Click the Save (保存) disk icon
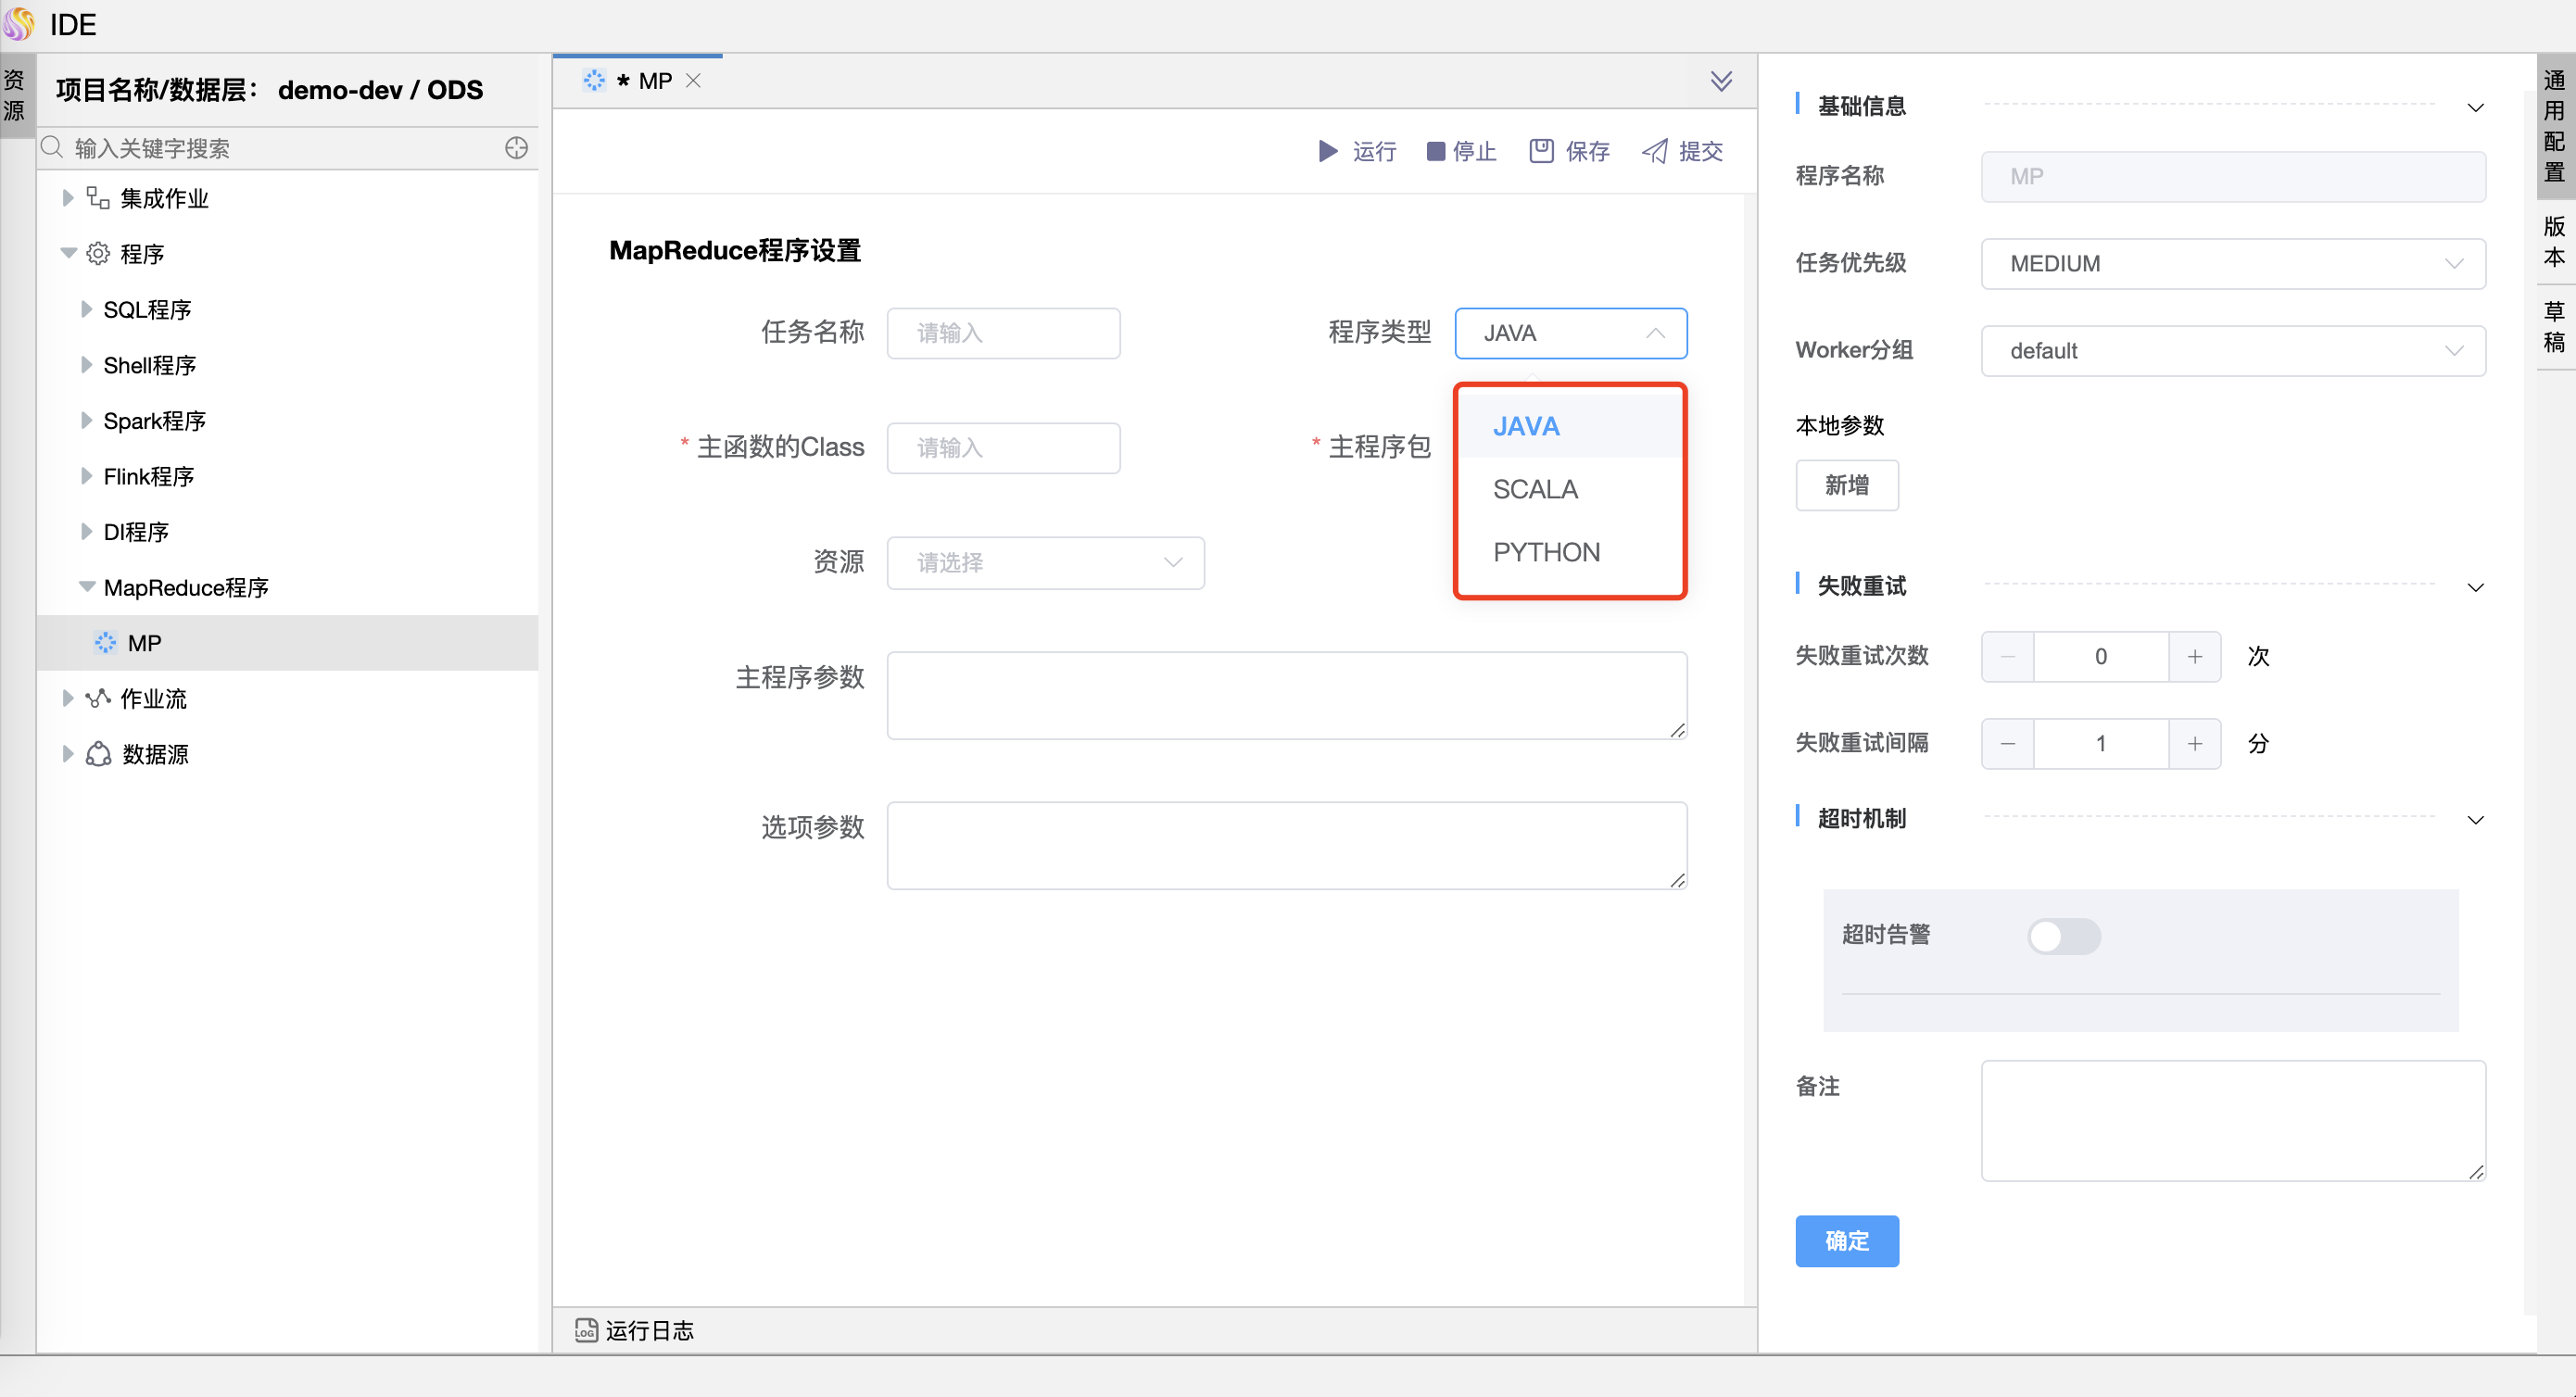The image size is (2576, 1397). click(1541, 151)
